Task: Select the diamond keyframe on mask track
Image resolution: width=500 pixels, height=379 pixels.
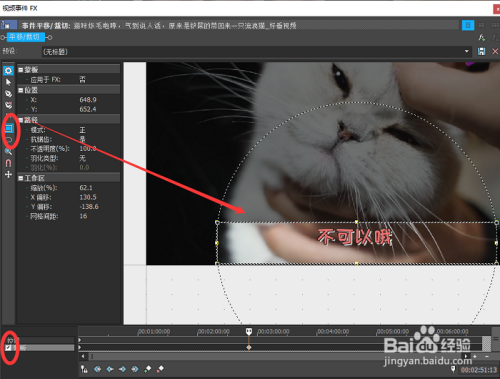Action: (249, 347)
